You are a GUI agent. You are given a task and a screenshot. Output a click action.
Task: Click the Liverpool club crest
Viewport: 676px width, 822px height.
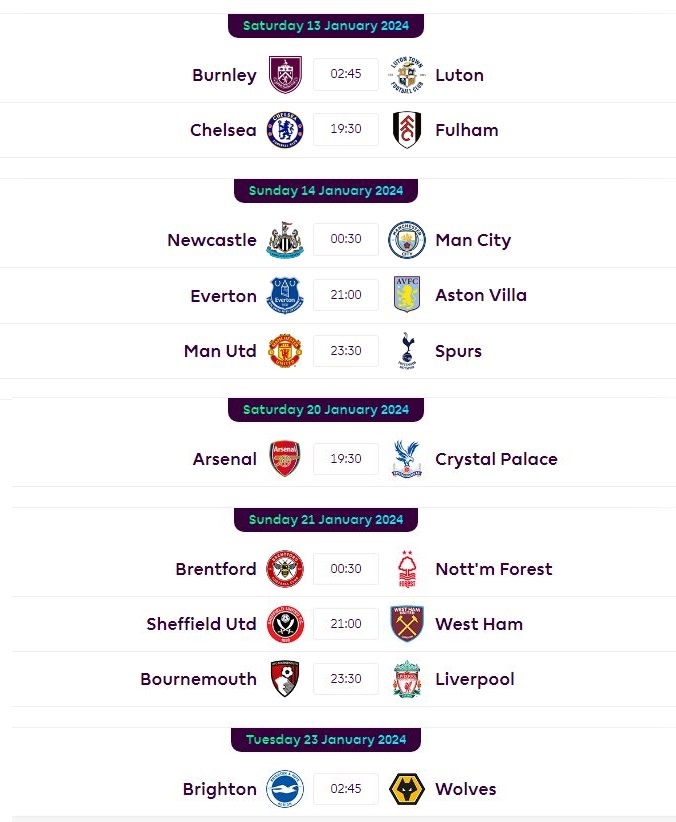click(x=407, y=679)
